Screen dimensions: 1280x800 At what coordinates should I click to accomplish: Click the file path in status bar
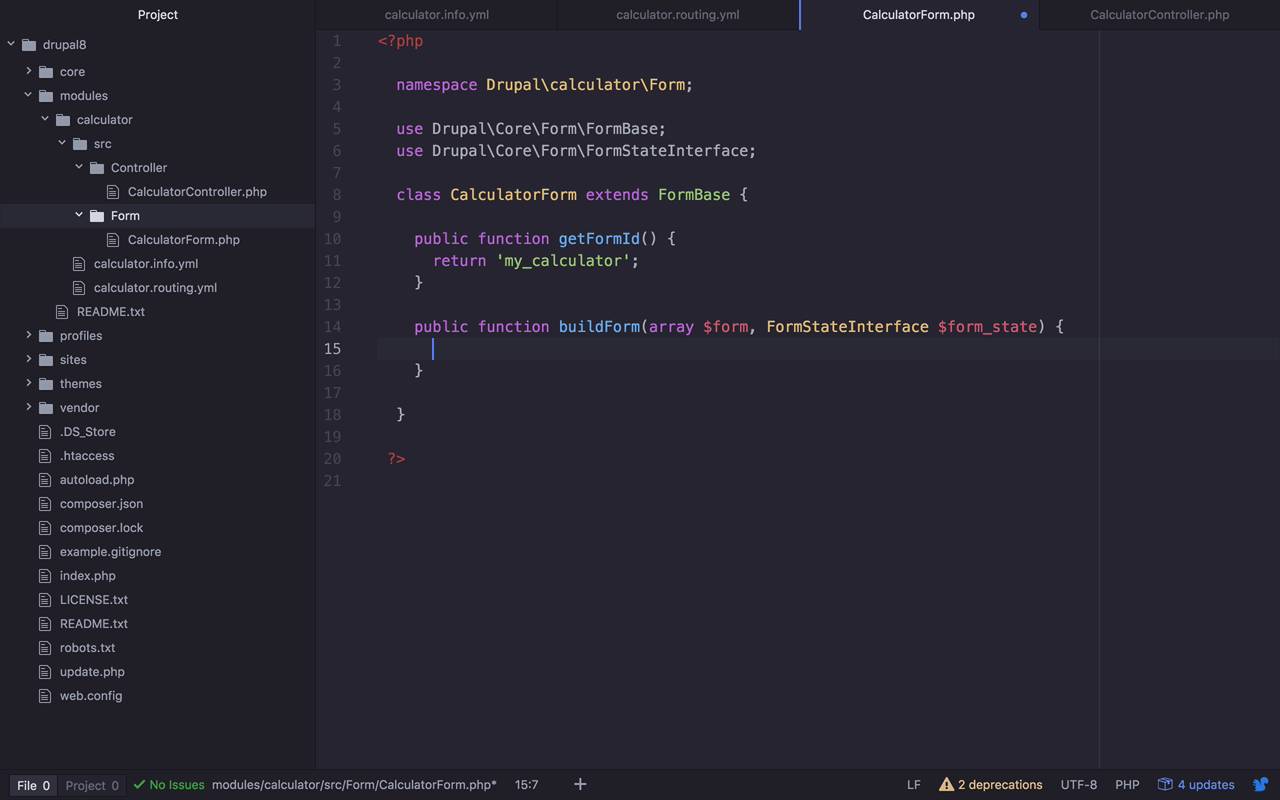(x=354, y=785)
